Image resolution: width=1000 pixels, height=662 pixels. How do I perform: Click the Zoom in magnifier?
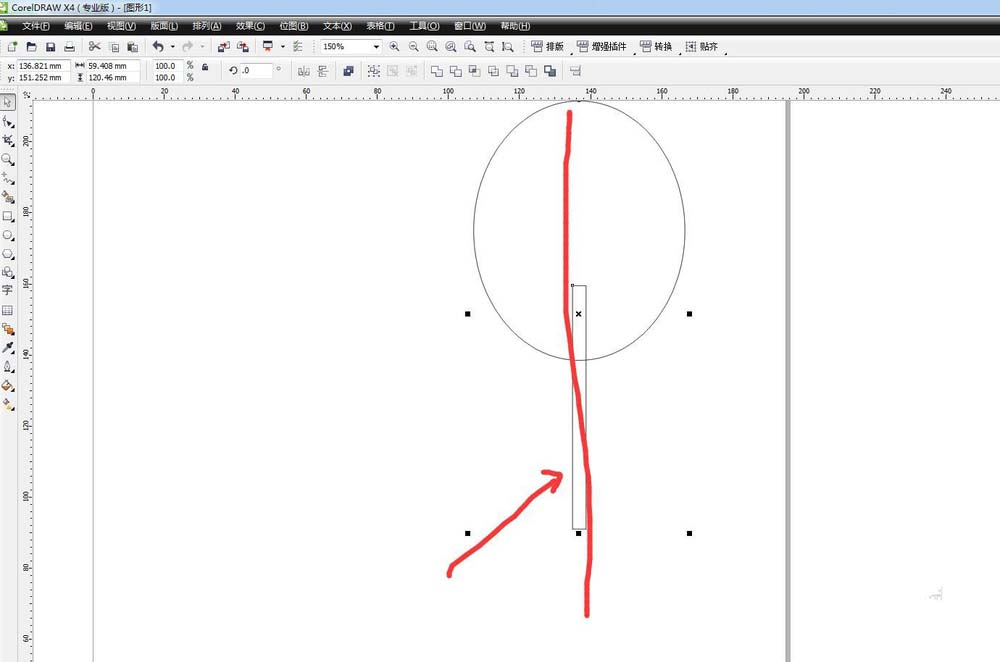click(x=395, y=47)
